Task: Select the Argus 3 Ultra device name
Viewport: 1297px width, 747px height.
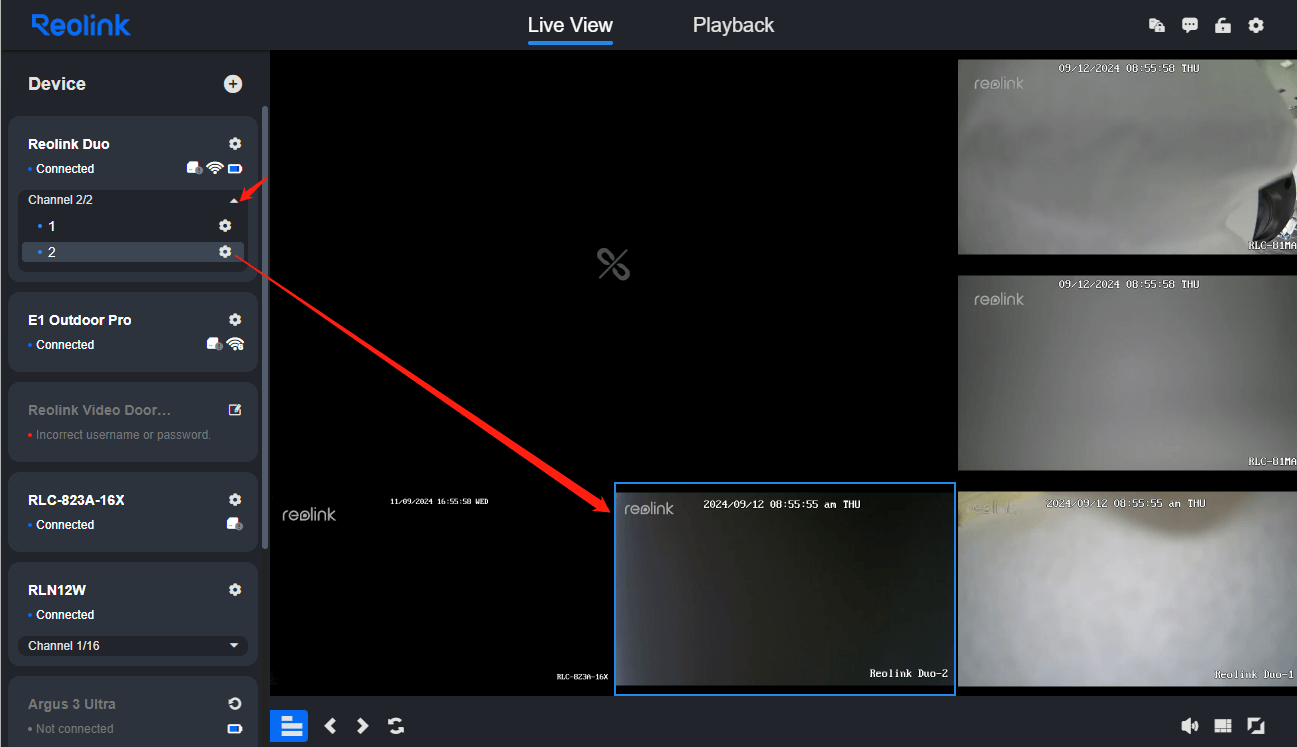Action: [x=72, y=704]
